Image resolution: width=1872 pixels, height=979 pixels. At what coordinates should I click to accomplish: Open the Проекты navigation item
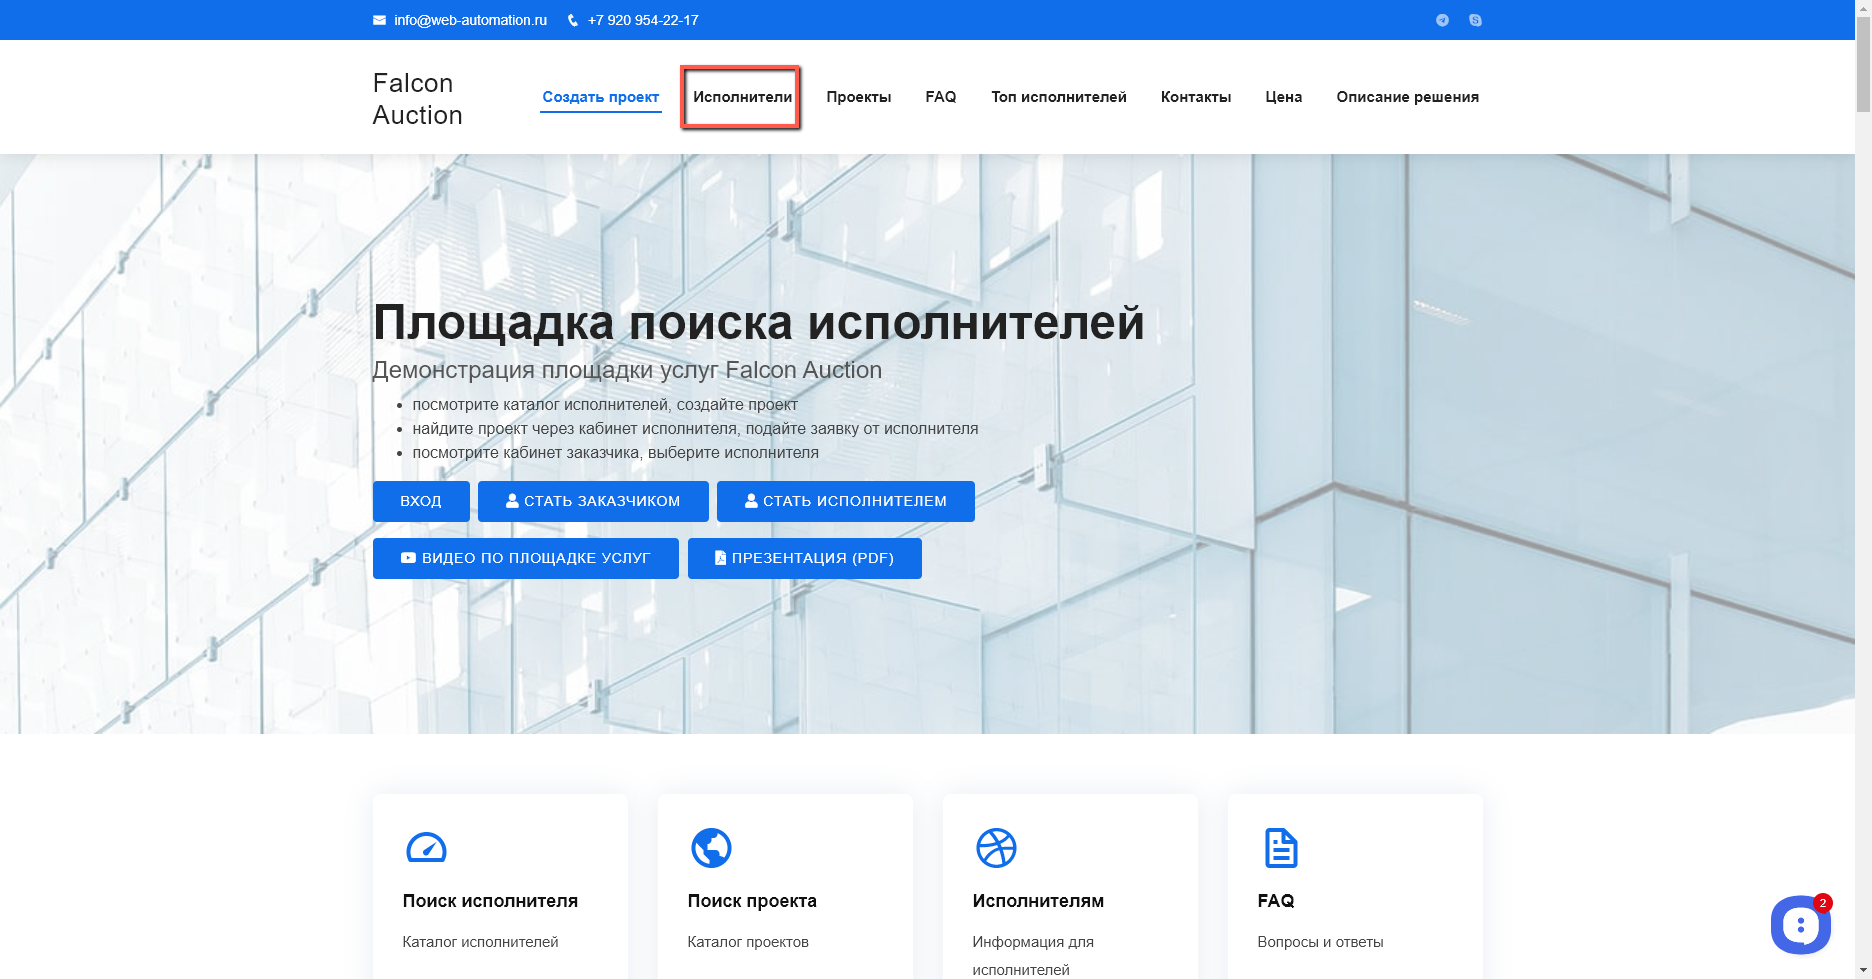858,97
